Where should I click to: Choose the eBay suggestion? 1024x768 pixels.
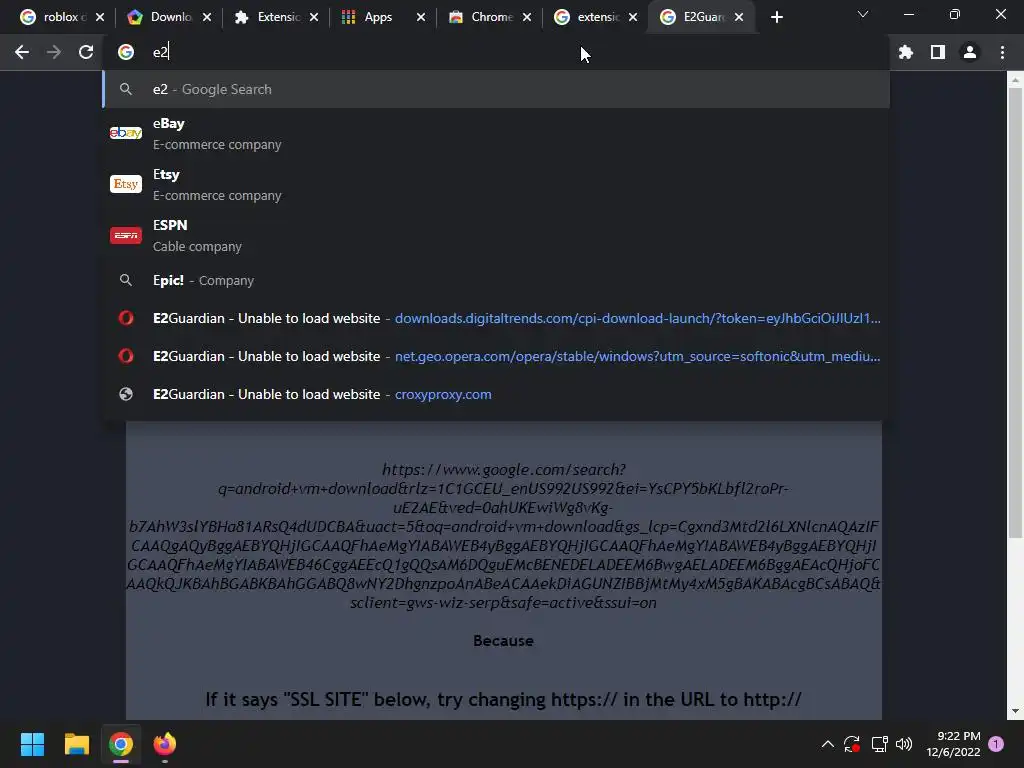[x=496, y=134]
